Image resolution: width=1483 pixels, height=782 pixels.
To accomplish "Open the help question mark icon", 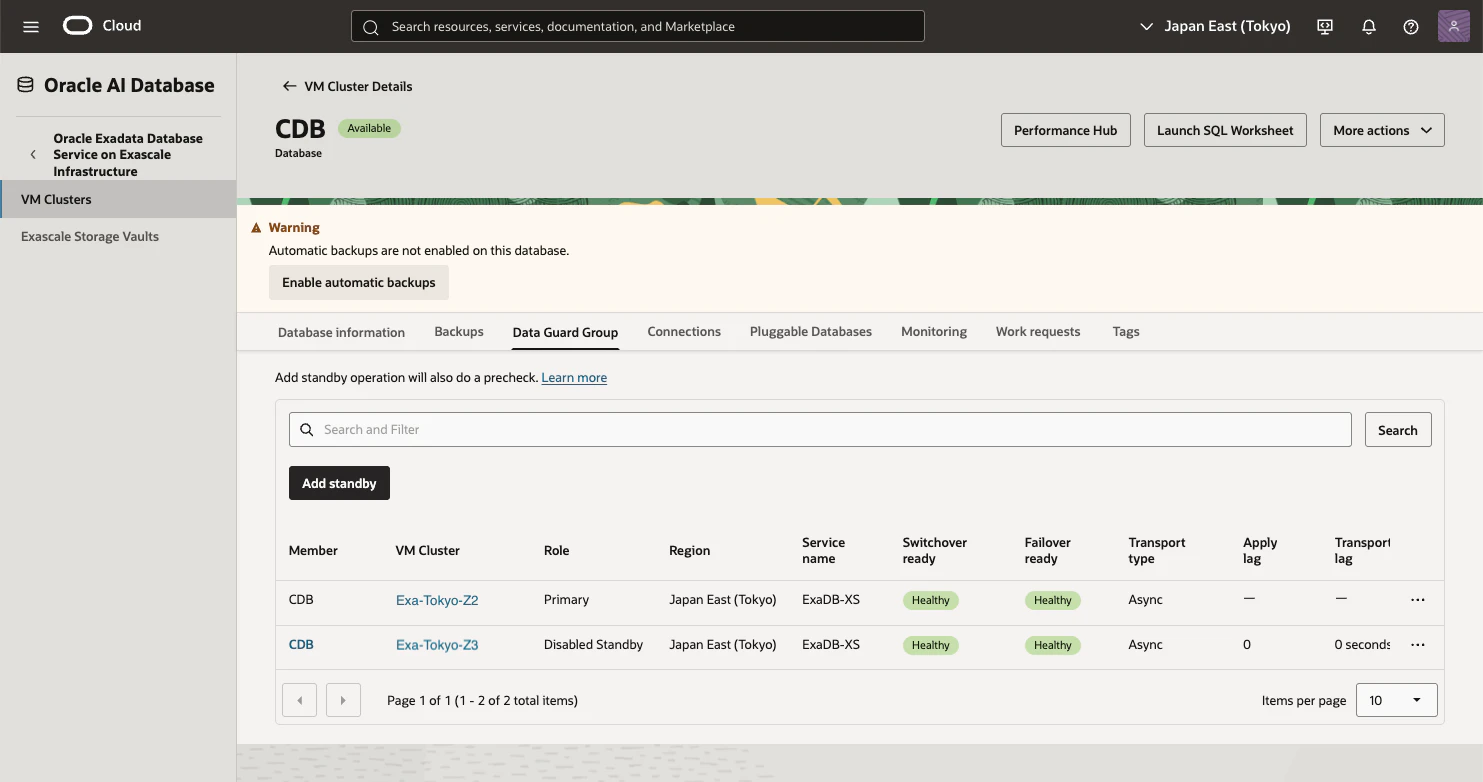I will (x=1411, y=27).
